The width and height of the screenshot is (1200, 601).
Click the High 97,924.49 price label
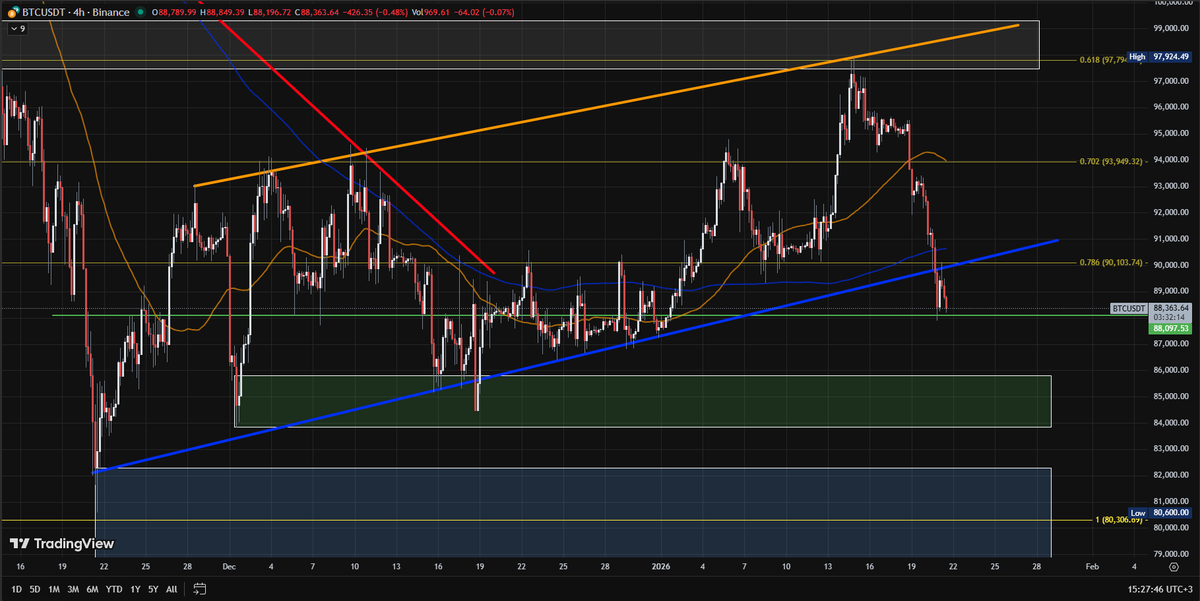1159,57
